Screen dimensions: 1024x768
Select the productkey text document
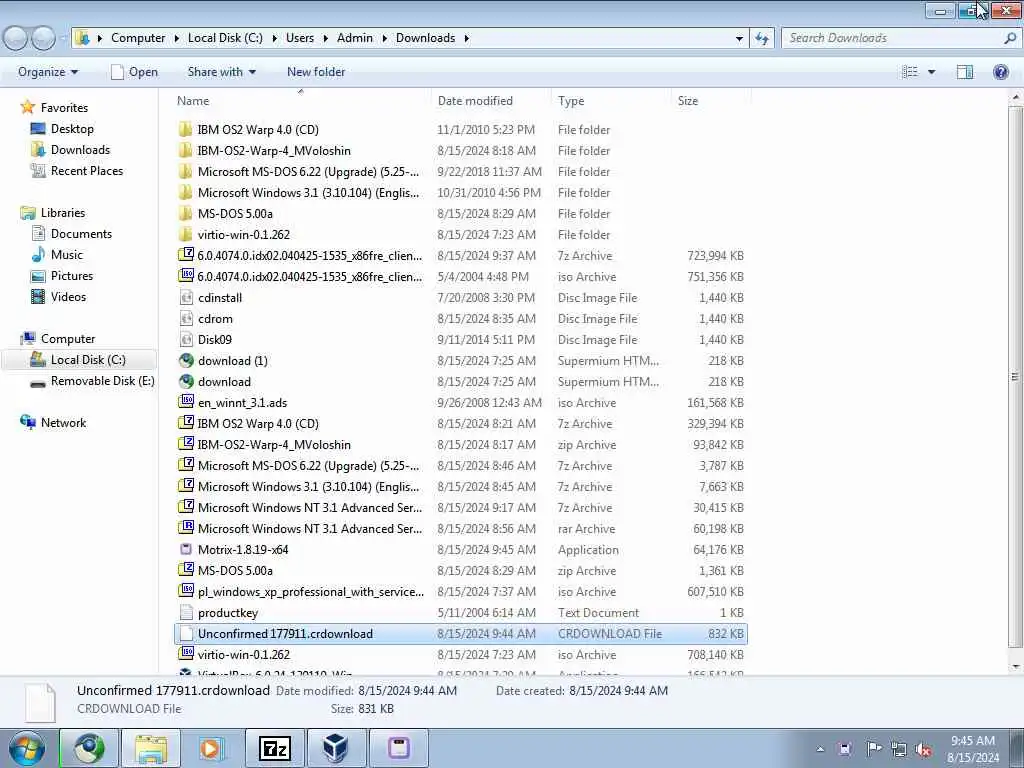[x=460, y=613]
